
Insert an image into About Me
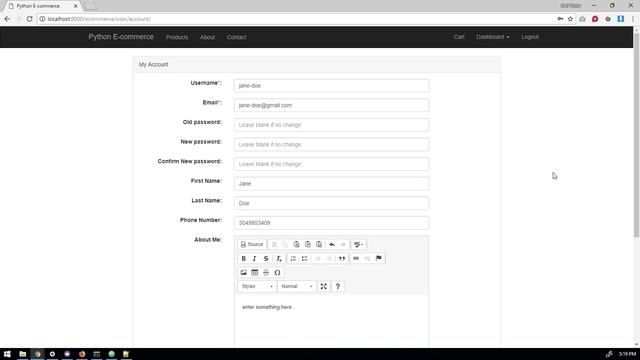pyautogui.click(x=244, y=272)
